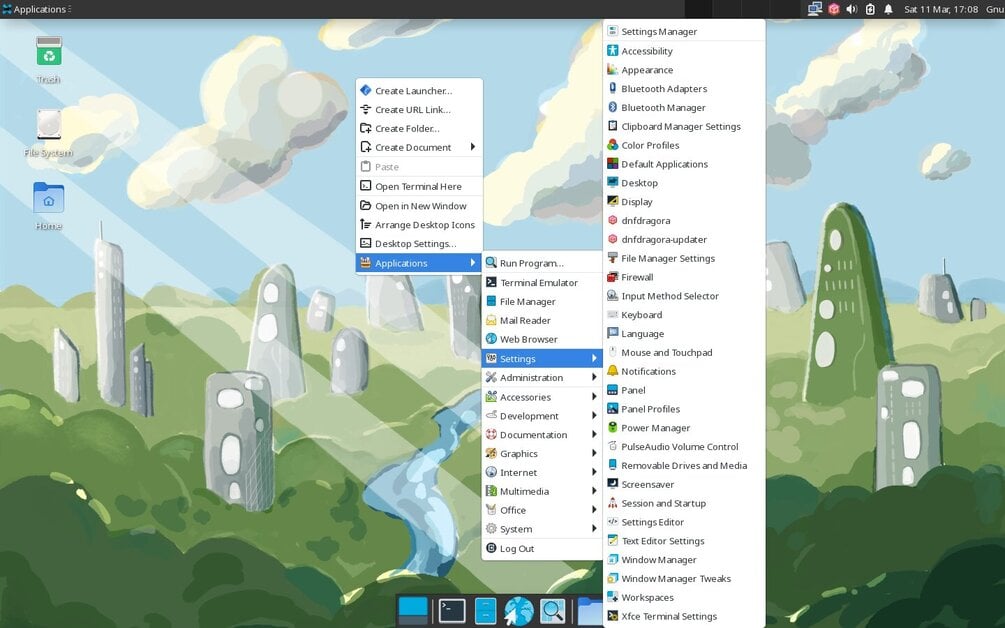
Task: Open File Manager from menu
Action: pyautogui.click(x=542, y=301)
